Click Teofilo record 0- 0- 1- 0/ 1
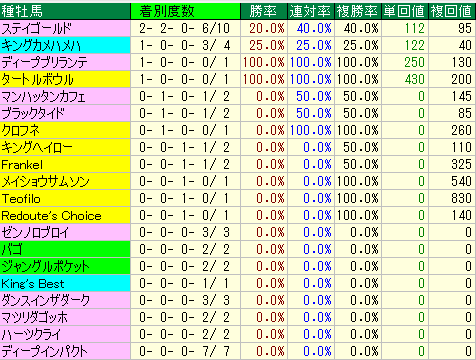Viewport: 476px width, 360px height. click(185, 198)
